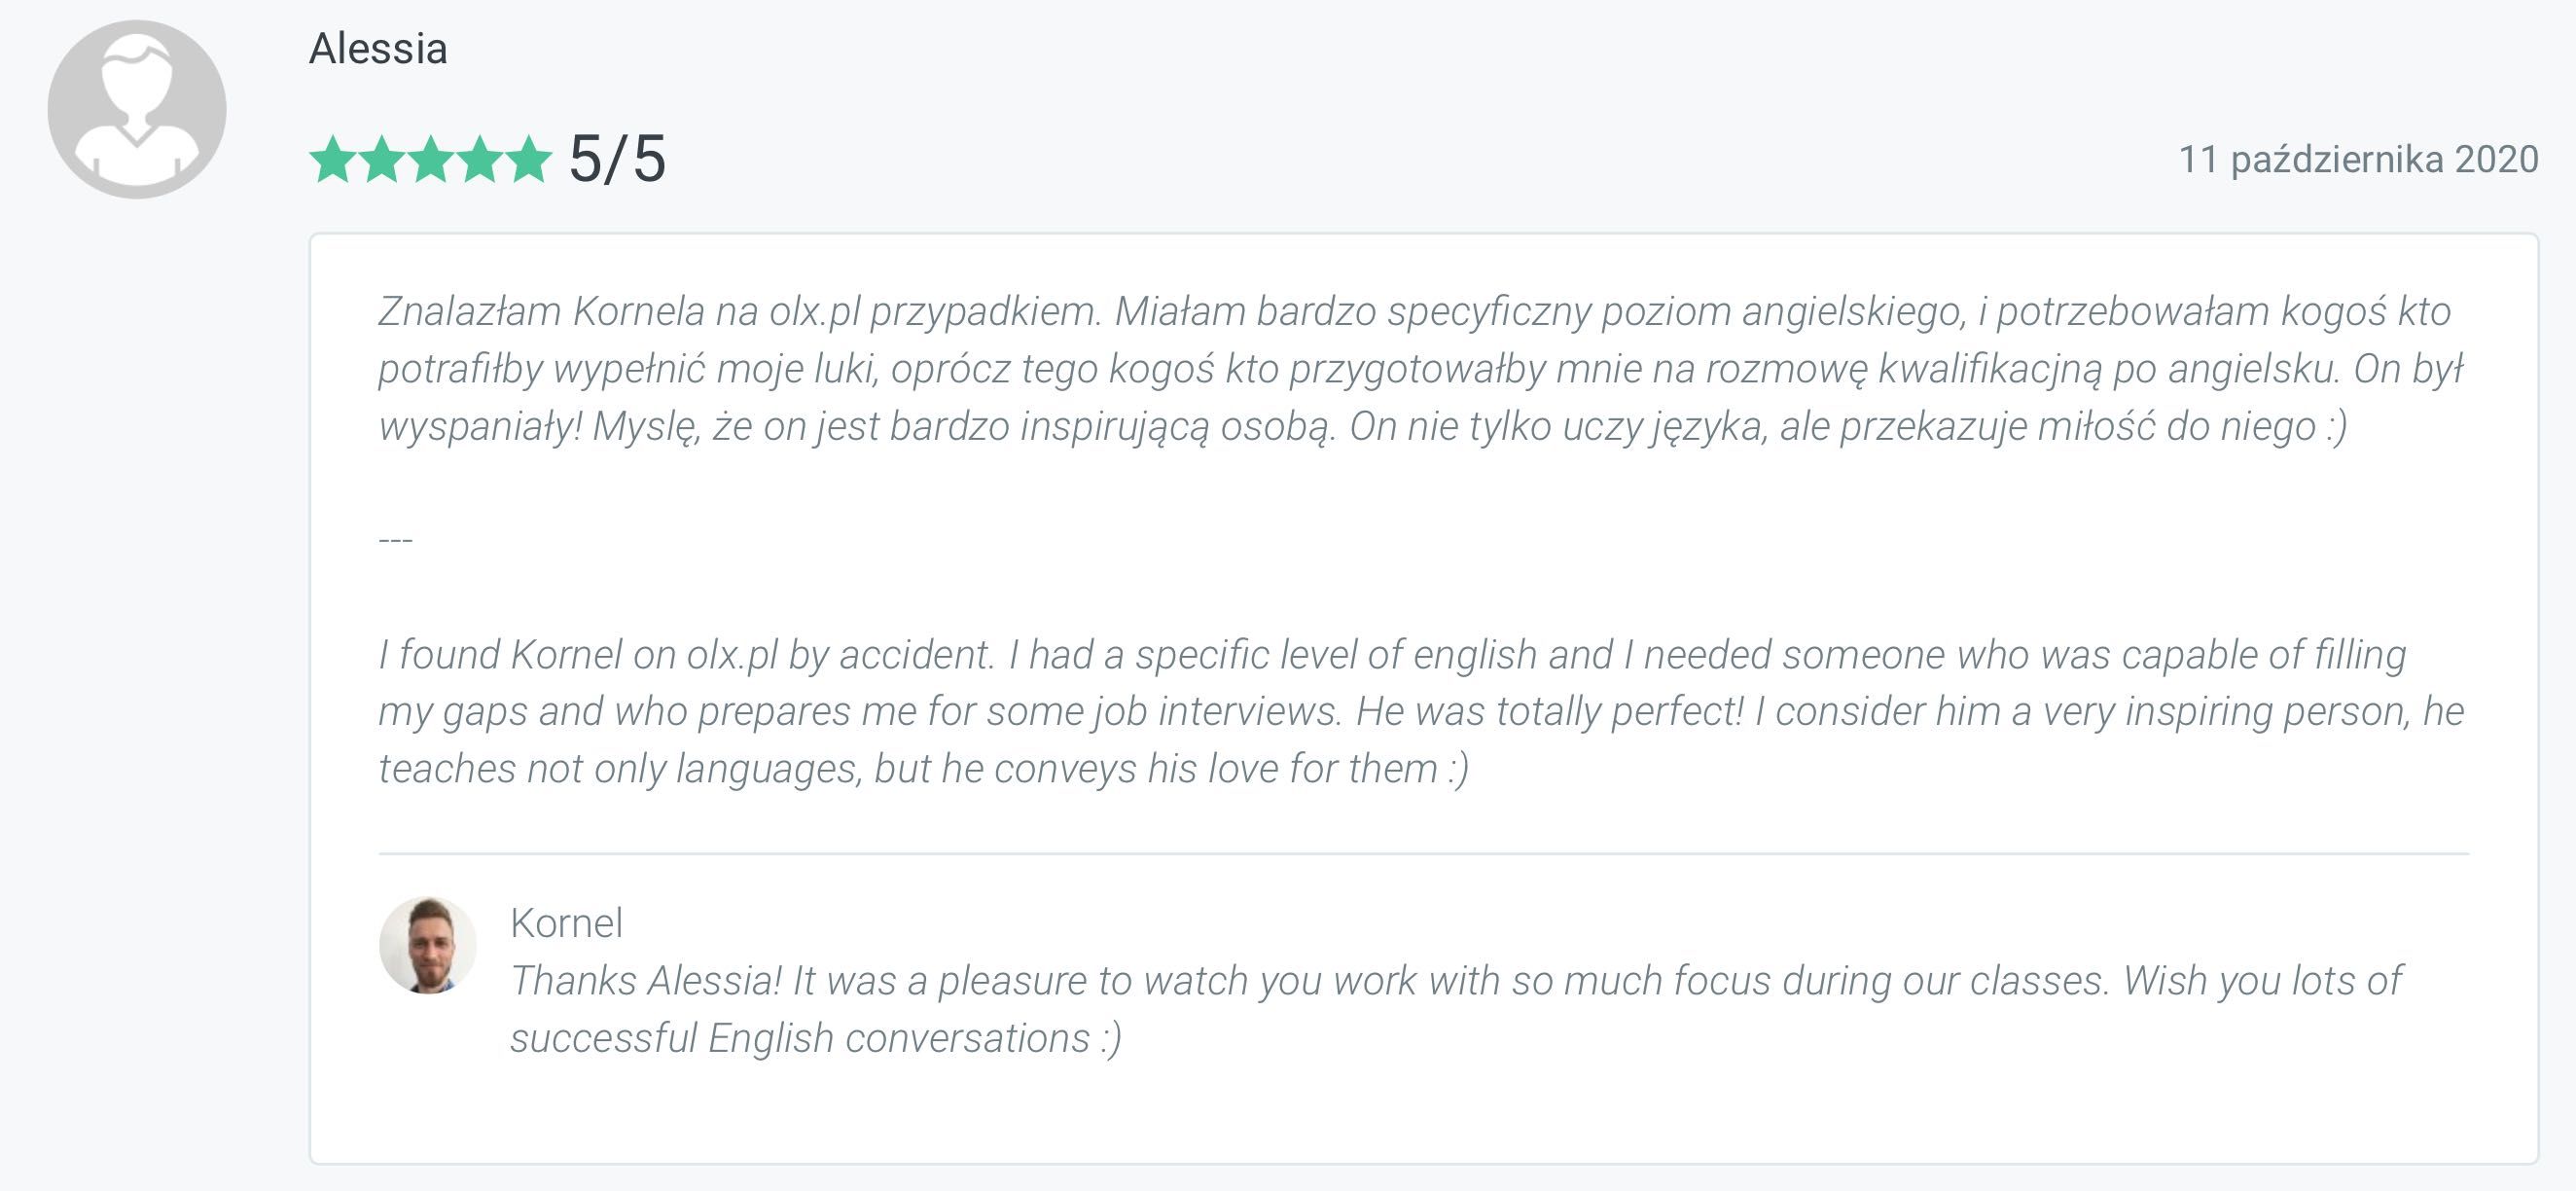Click the 5/5 rating score

617,159
